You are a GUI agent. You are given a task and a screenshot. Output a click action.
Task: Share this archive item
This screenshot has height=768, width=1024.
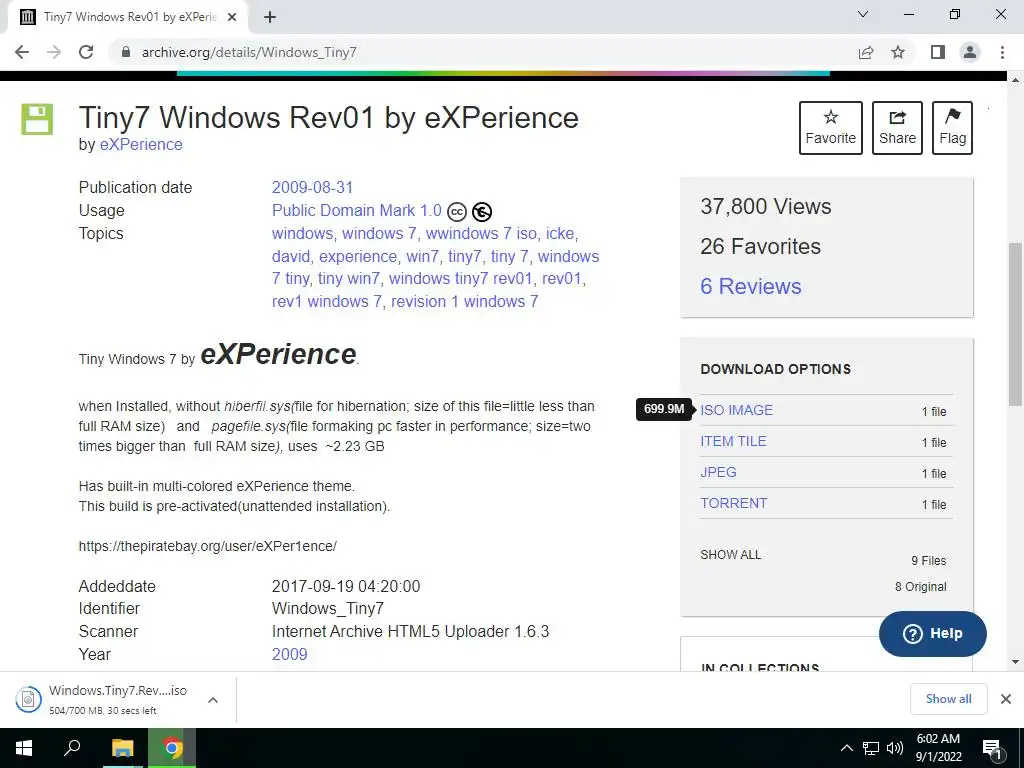click(897, 128)
